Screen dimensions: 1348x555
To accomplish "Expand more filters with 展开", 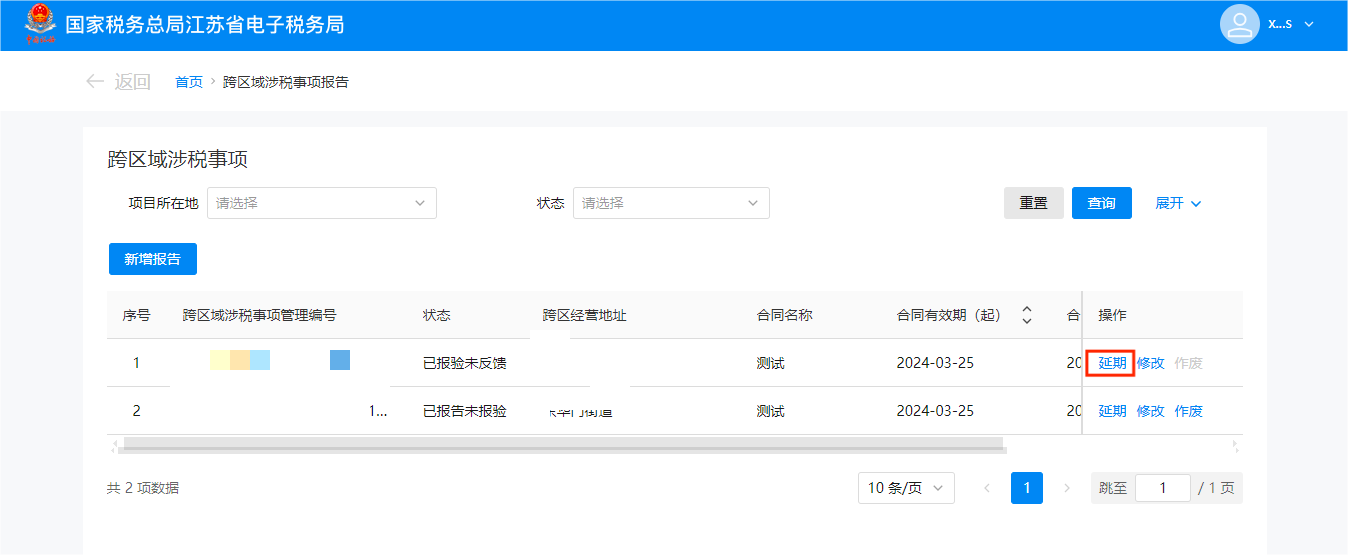I will [x=1178, y=203].
